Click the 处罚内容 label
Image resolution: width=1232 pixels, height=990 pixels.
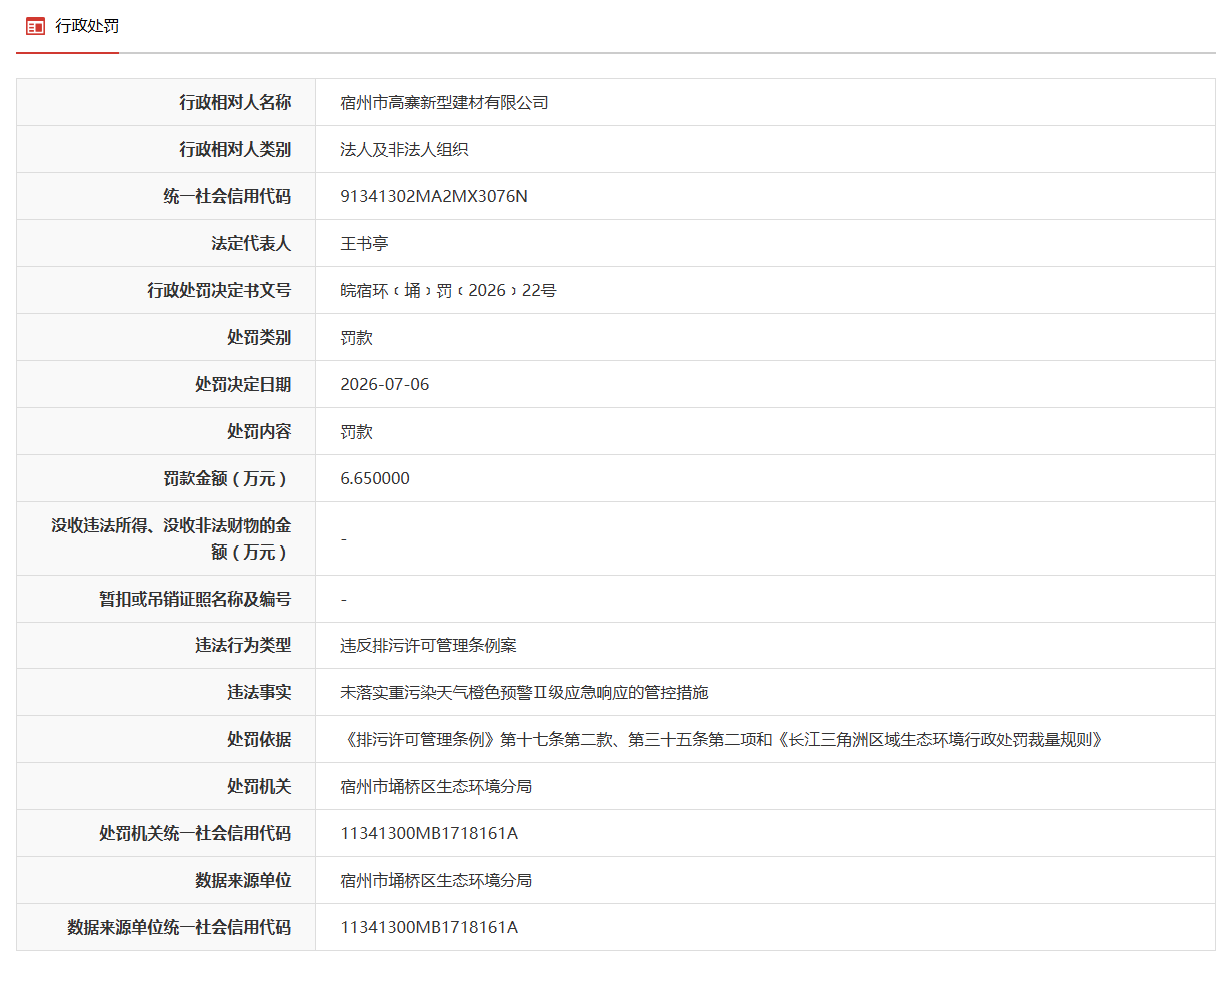point(259,431)
